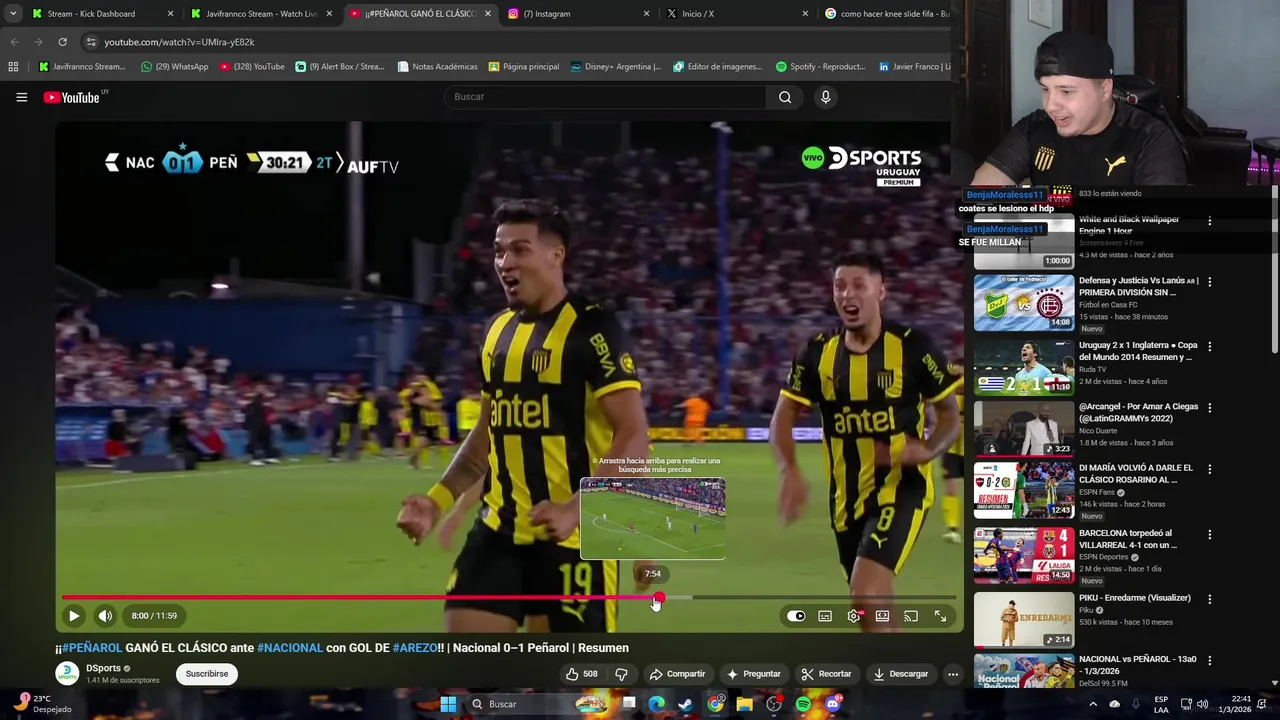Show hidden system tray icons
The image size is (1280, 720).
click(x=1092, y=704)
